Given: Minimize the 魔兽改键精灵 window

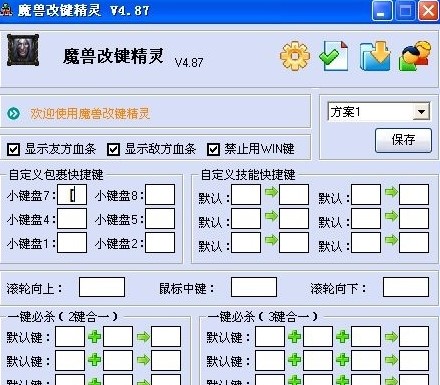Looking at the screenshot, I should (382, 11).
